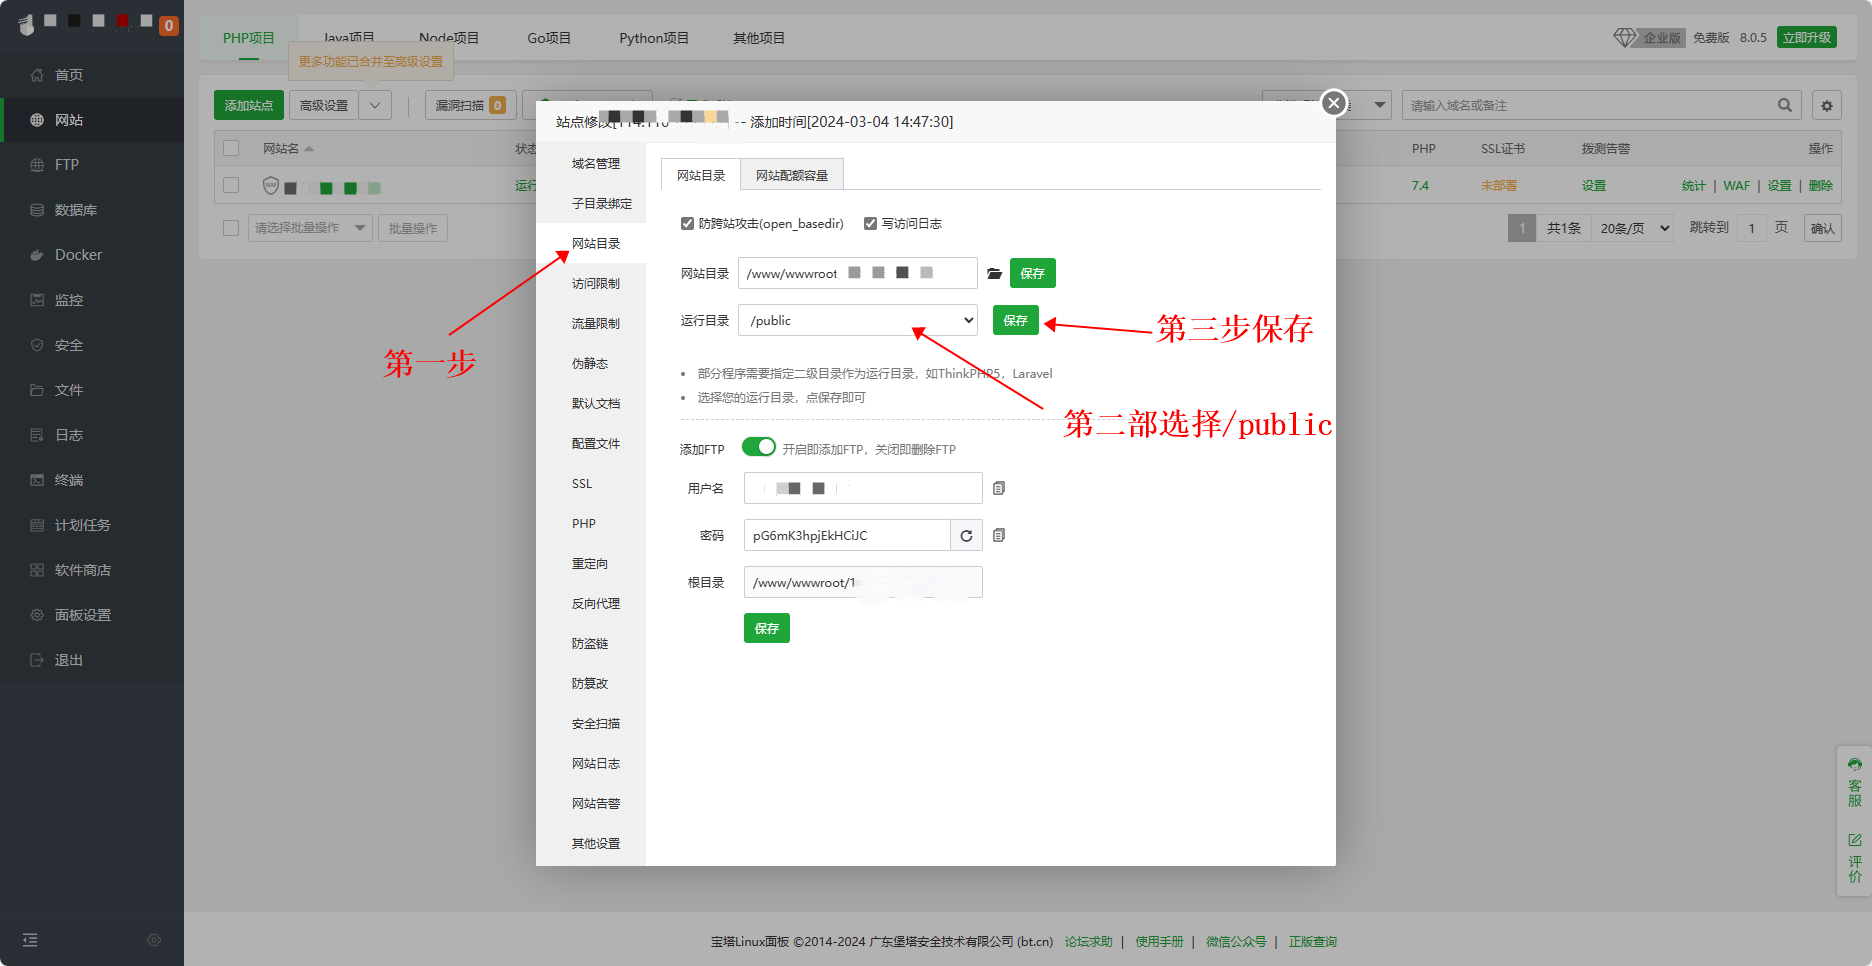1872x966 pixels.
Task: Open the 20条/页 page size dropdown
Action: click(x=1634, y=228)
